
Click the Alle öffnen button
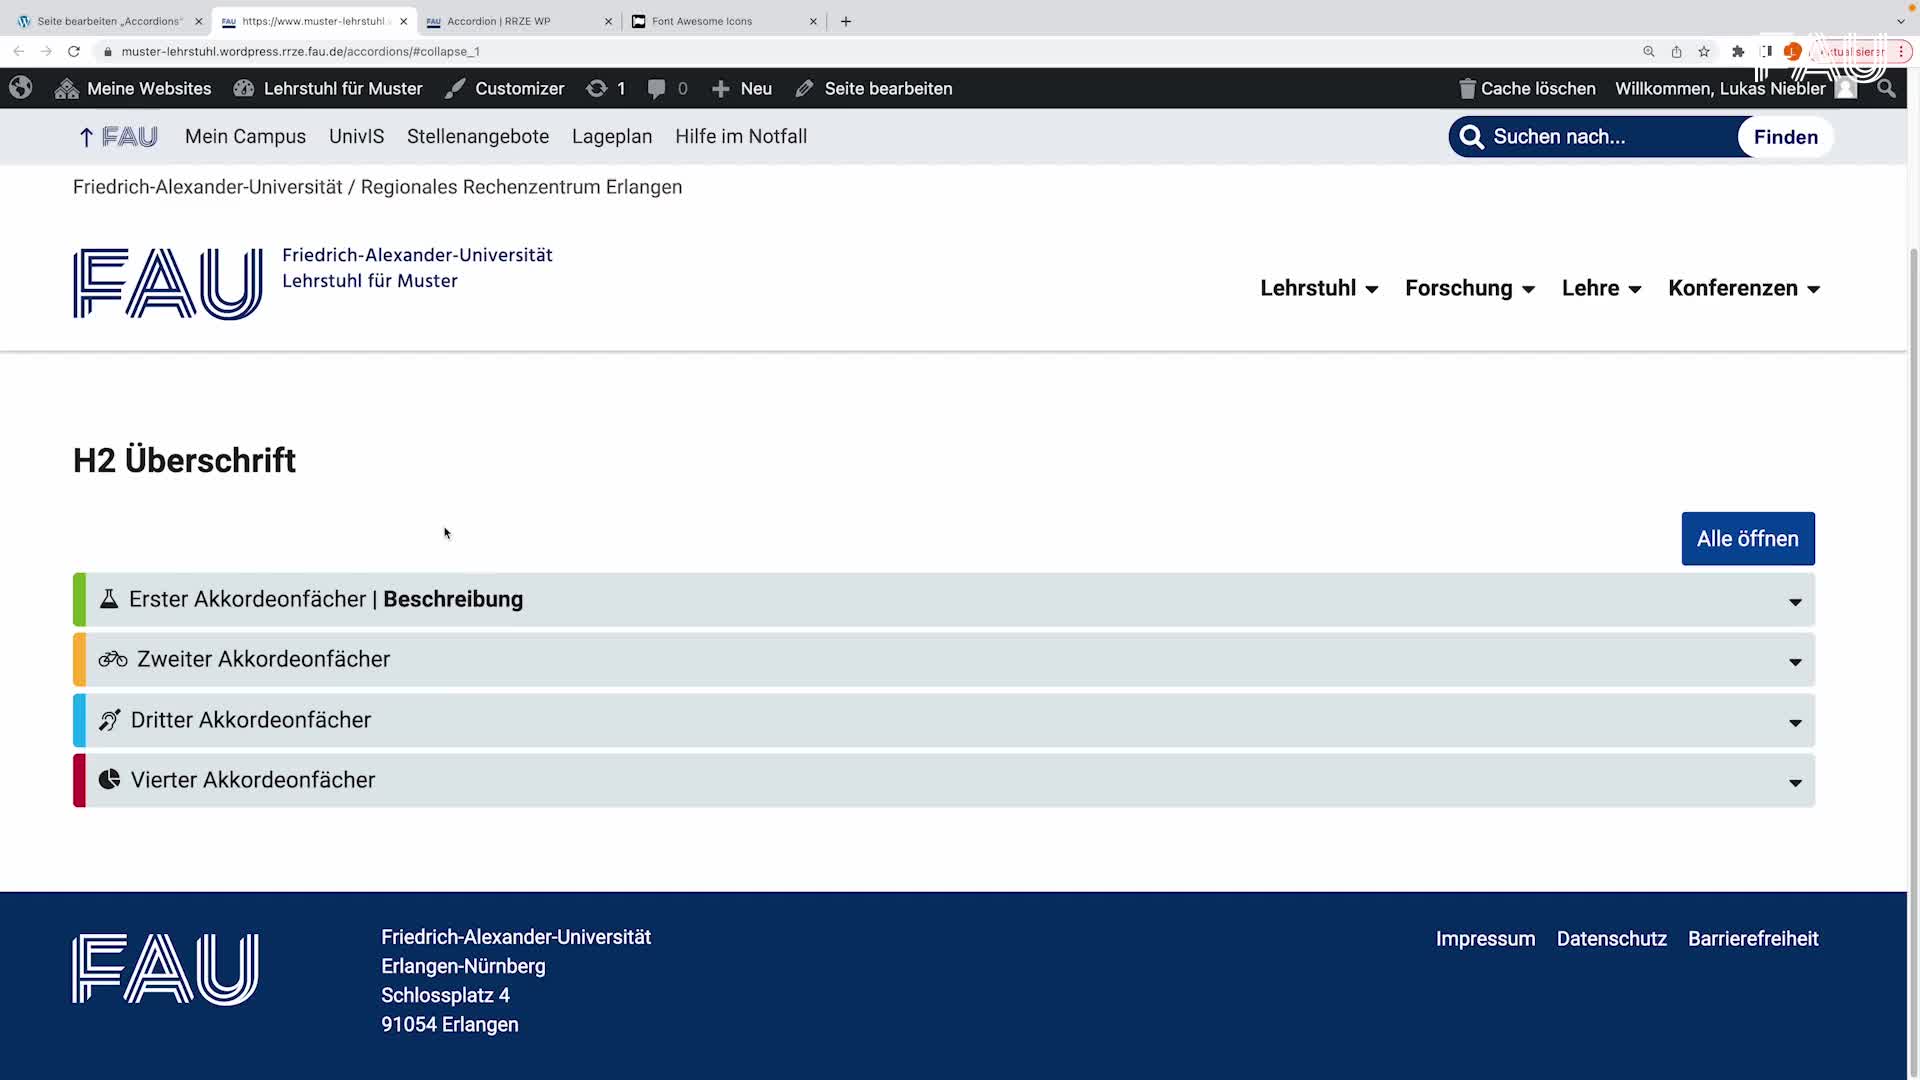click(x=1747, y=539)
